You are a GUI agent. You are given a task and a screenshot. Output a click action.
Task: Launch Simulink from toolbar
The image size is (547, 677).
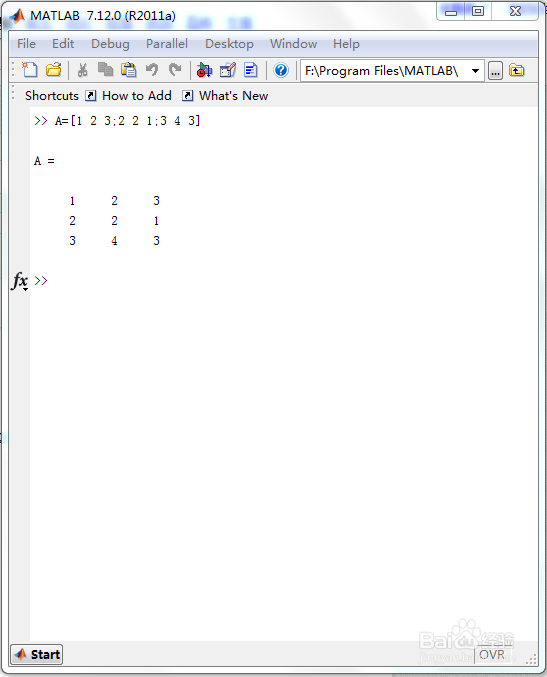pos(204,70)
